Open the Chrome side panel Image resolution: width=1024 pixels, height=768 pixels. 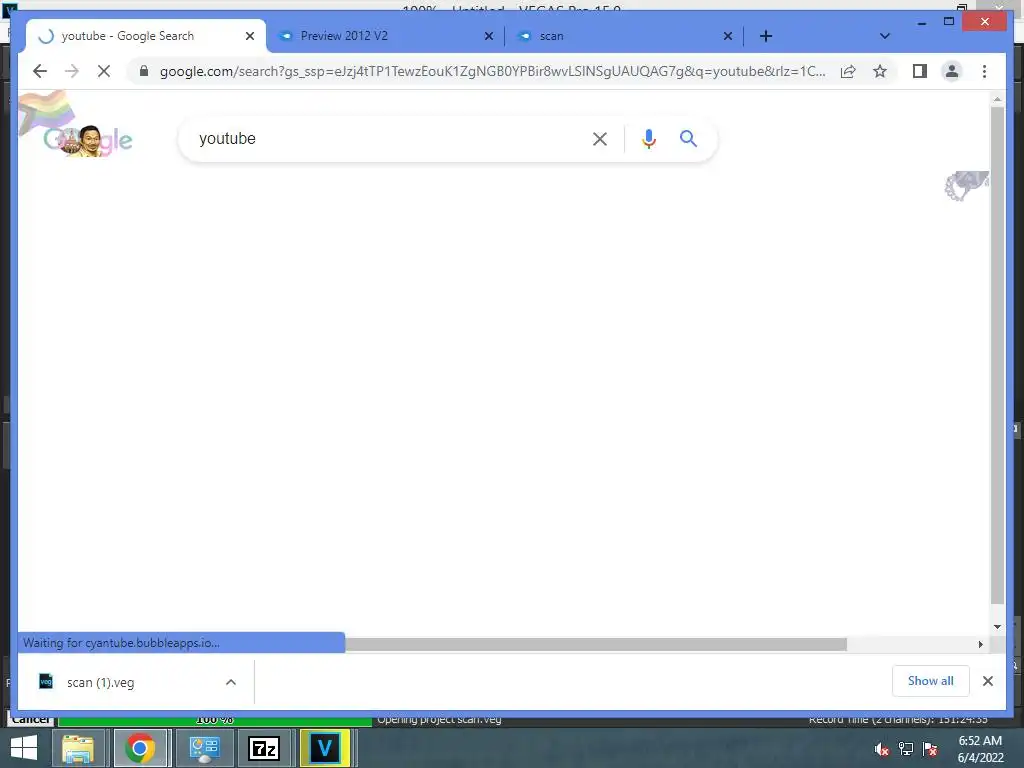tap(920, 71)
